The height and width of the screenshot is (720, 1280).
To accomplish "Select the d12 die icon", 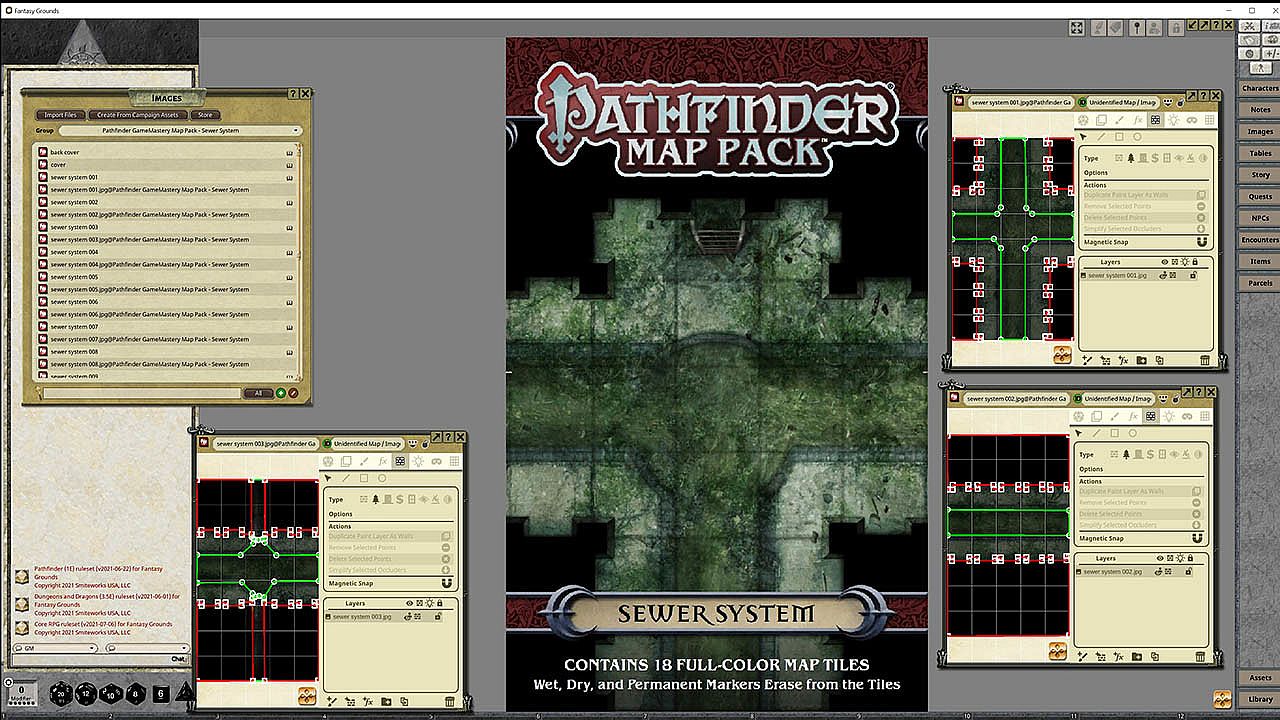I will [87, 694].
